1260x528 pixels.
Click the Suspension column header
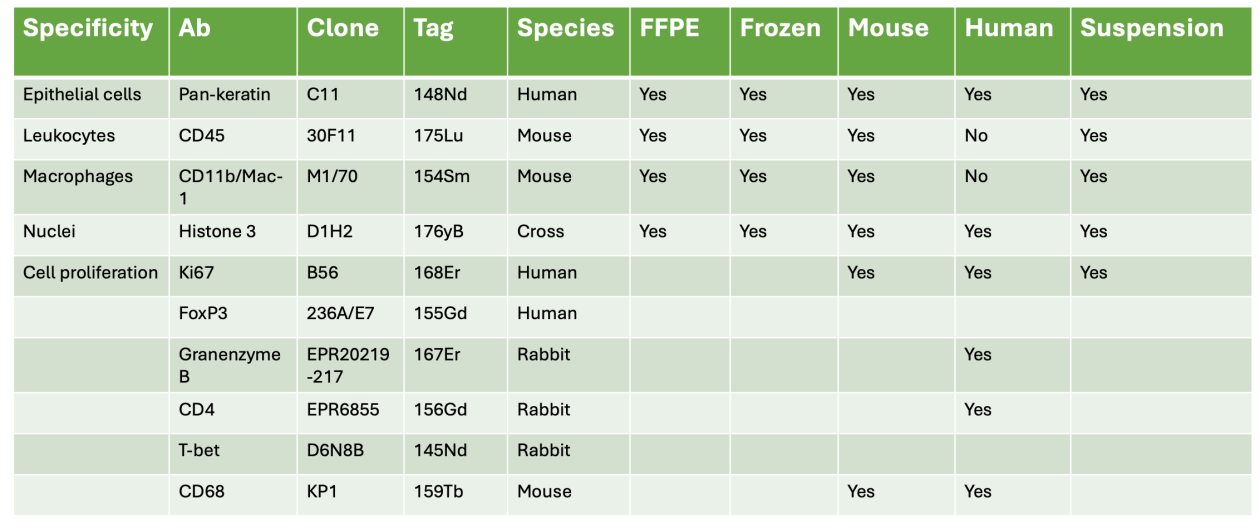pyautogui.click(x=1151, y=29)
